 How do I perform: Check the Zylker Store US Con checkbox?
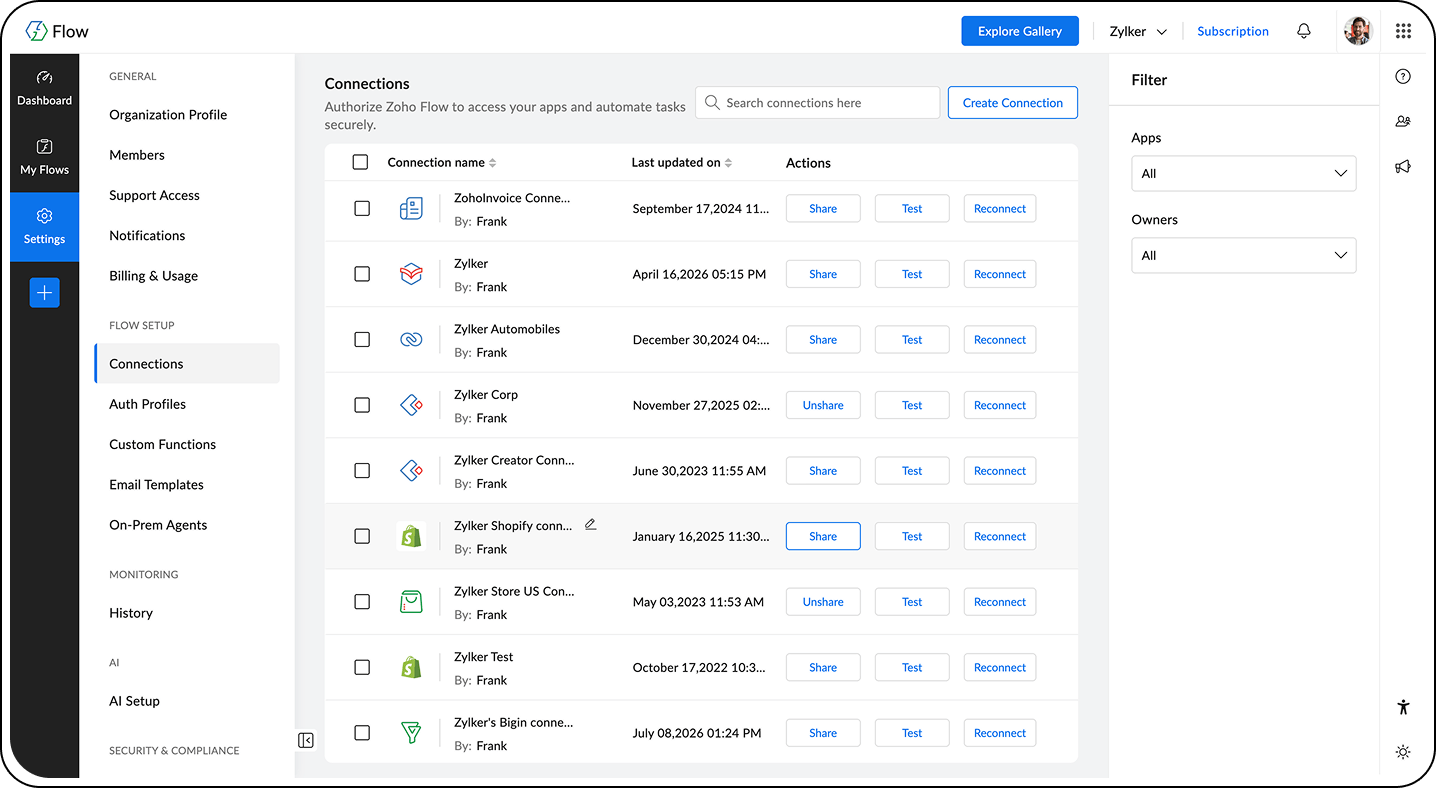click(362, 602)
